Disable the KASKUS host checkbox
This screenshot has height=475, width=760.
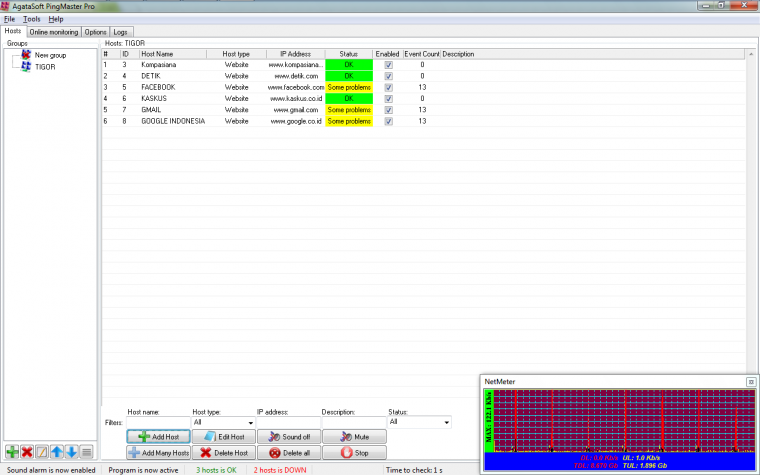(388, 98)
